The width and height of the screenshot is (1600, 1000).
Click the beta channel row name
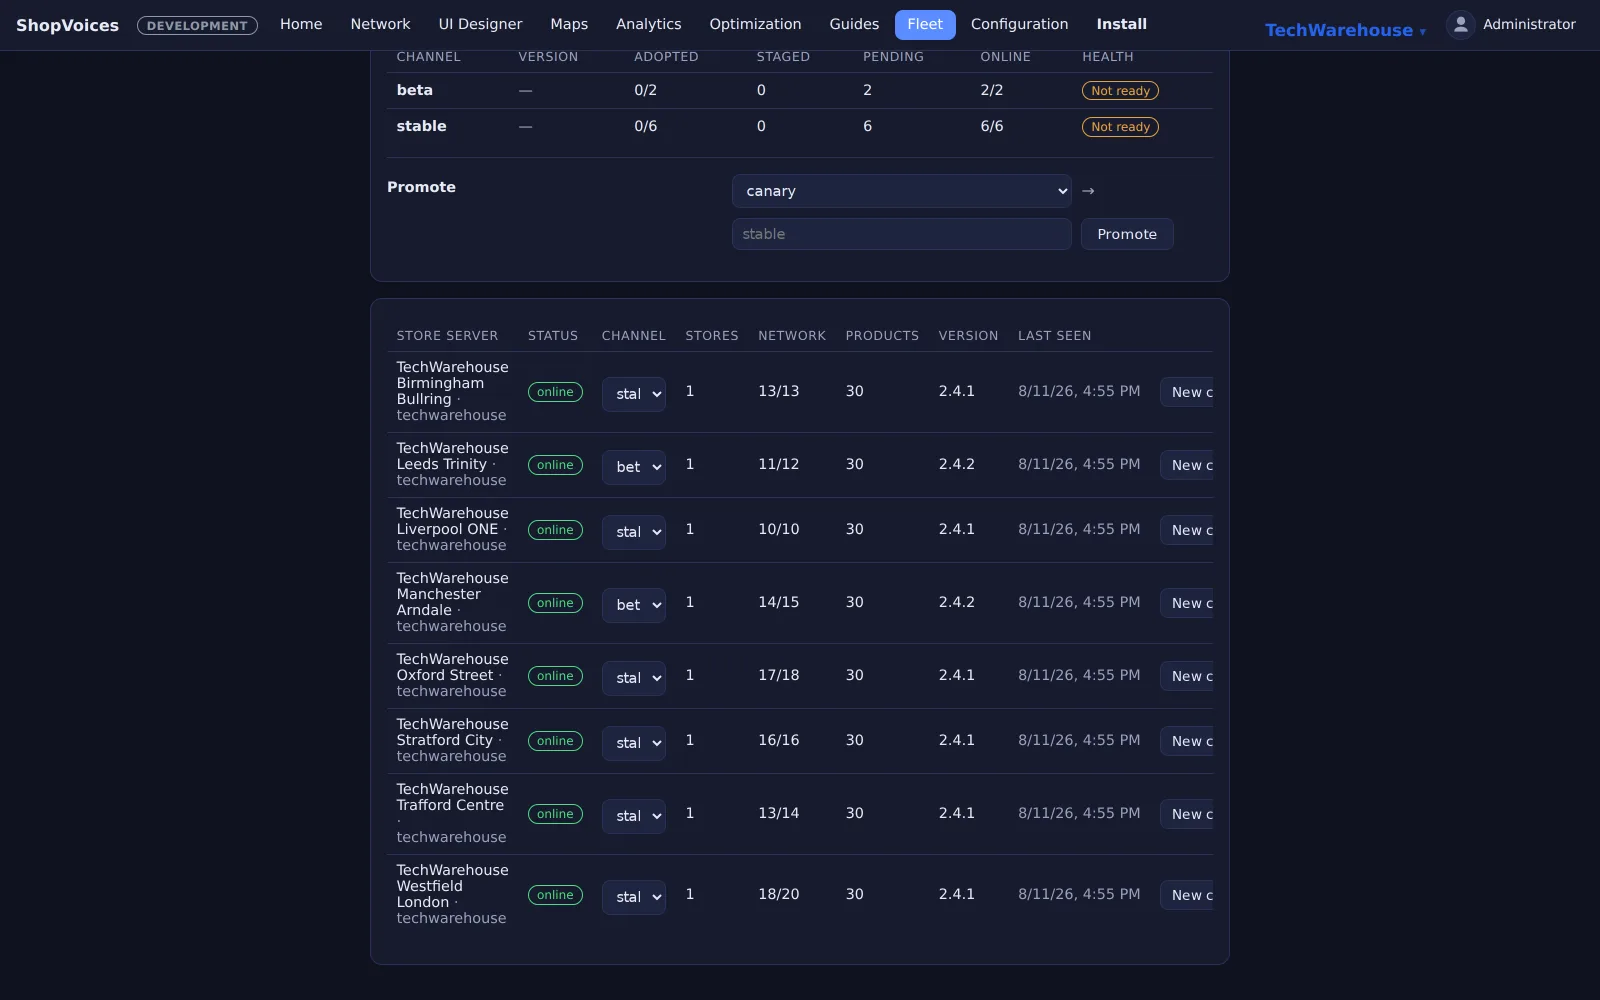pos(414,90)
